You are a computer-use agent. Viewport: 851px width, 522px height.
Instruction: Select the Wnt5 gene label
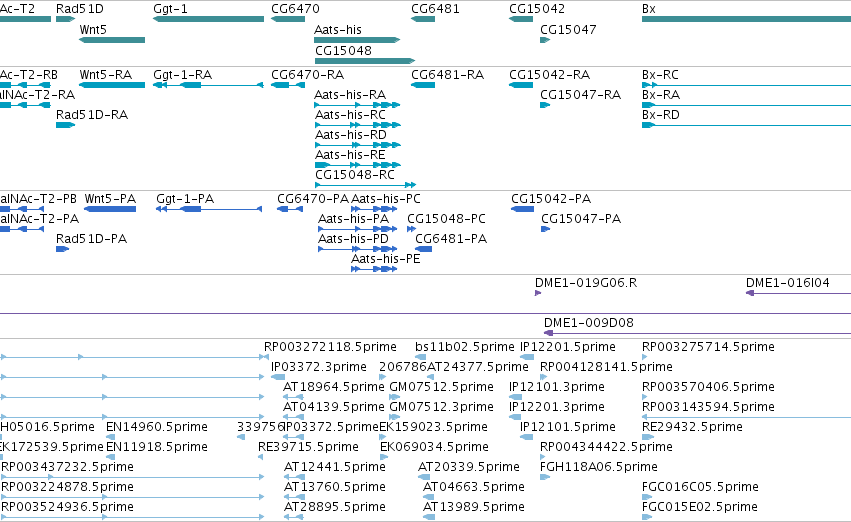click(x=93, y=30)
